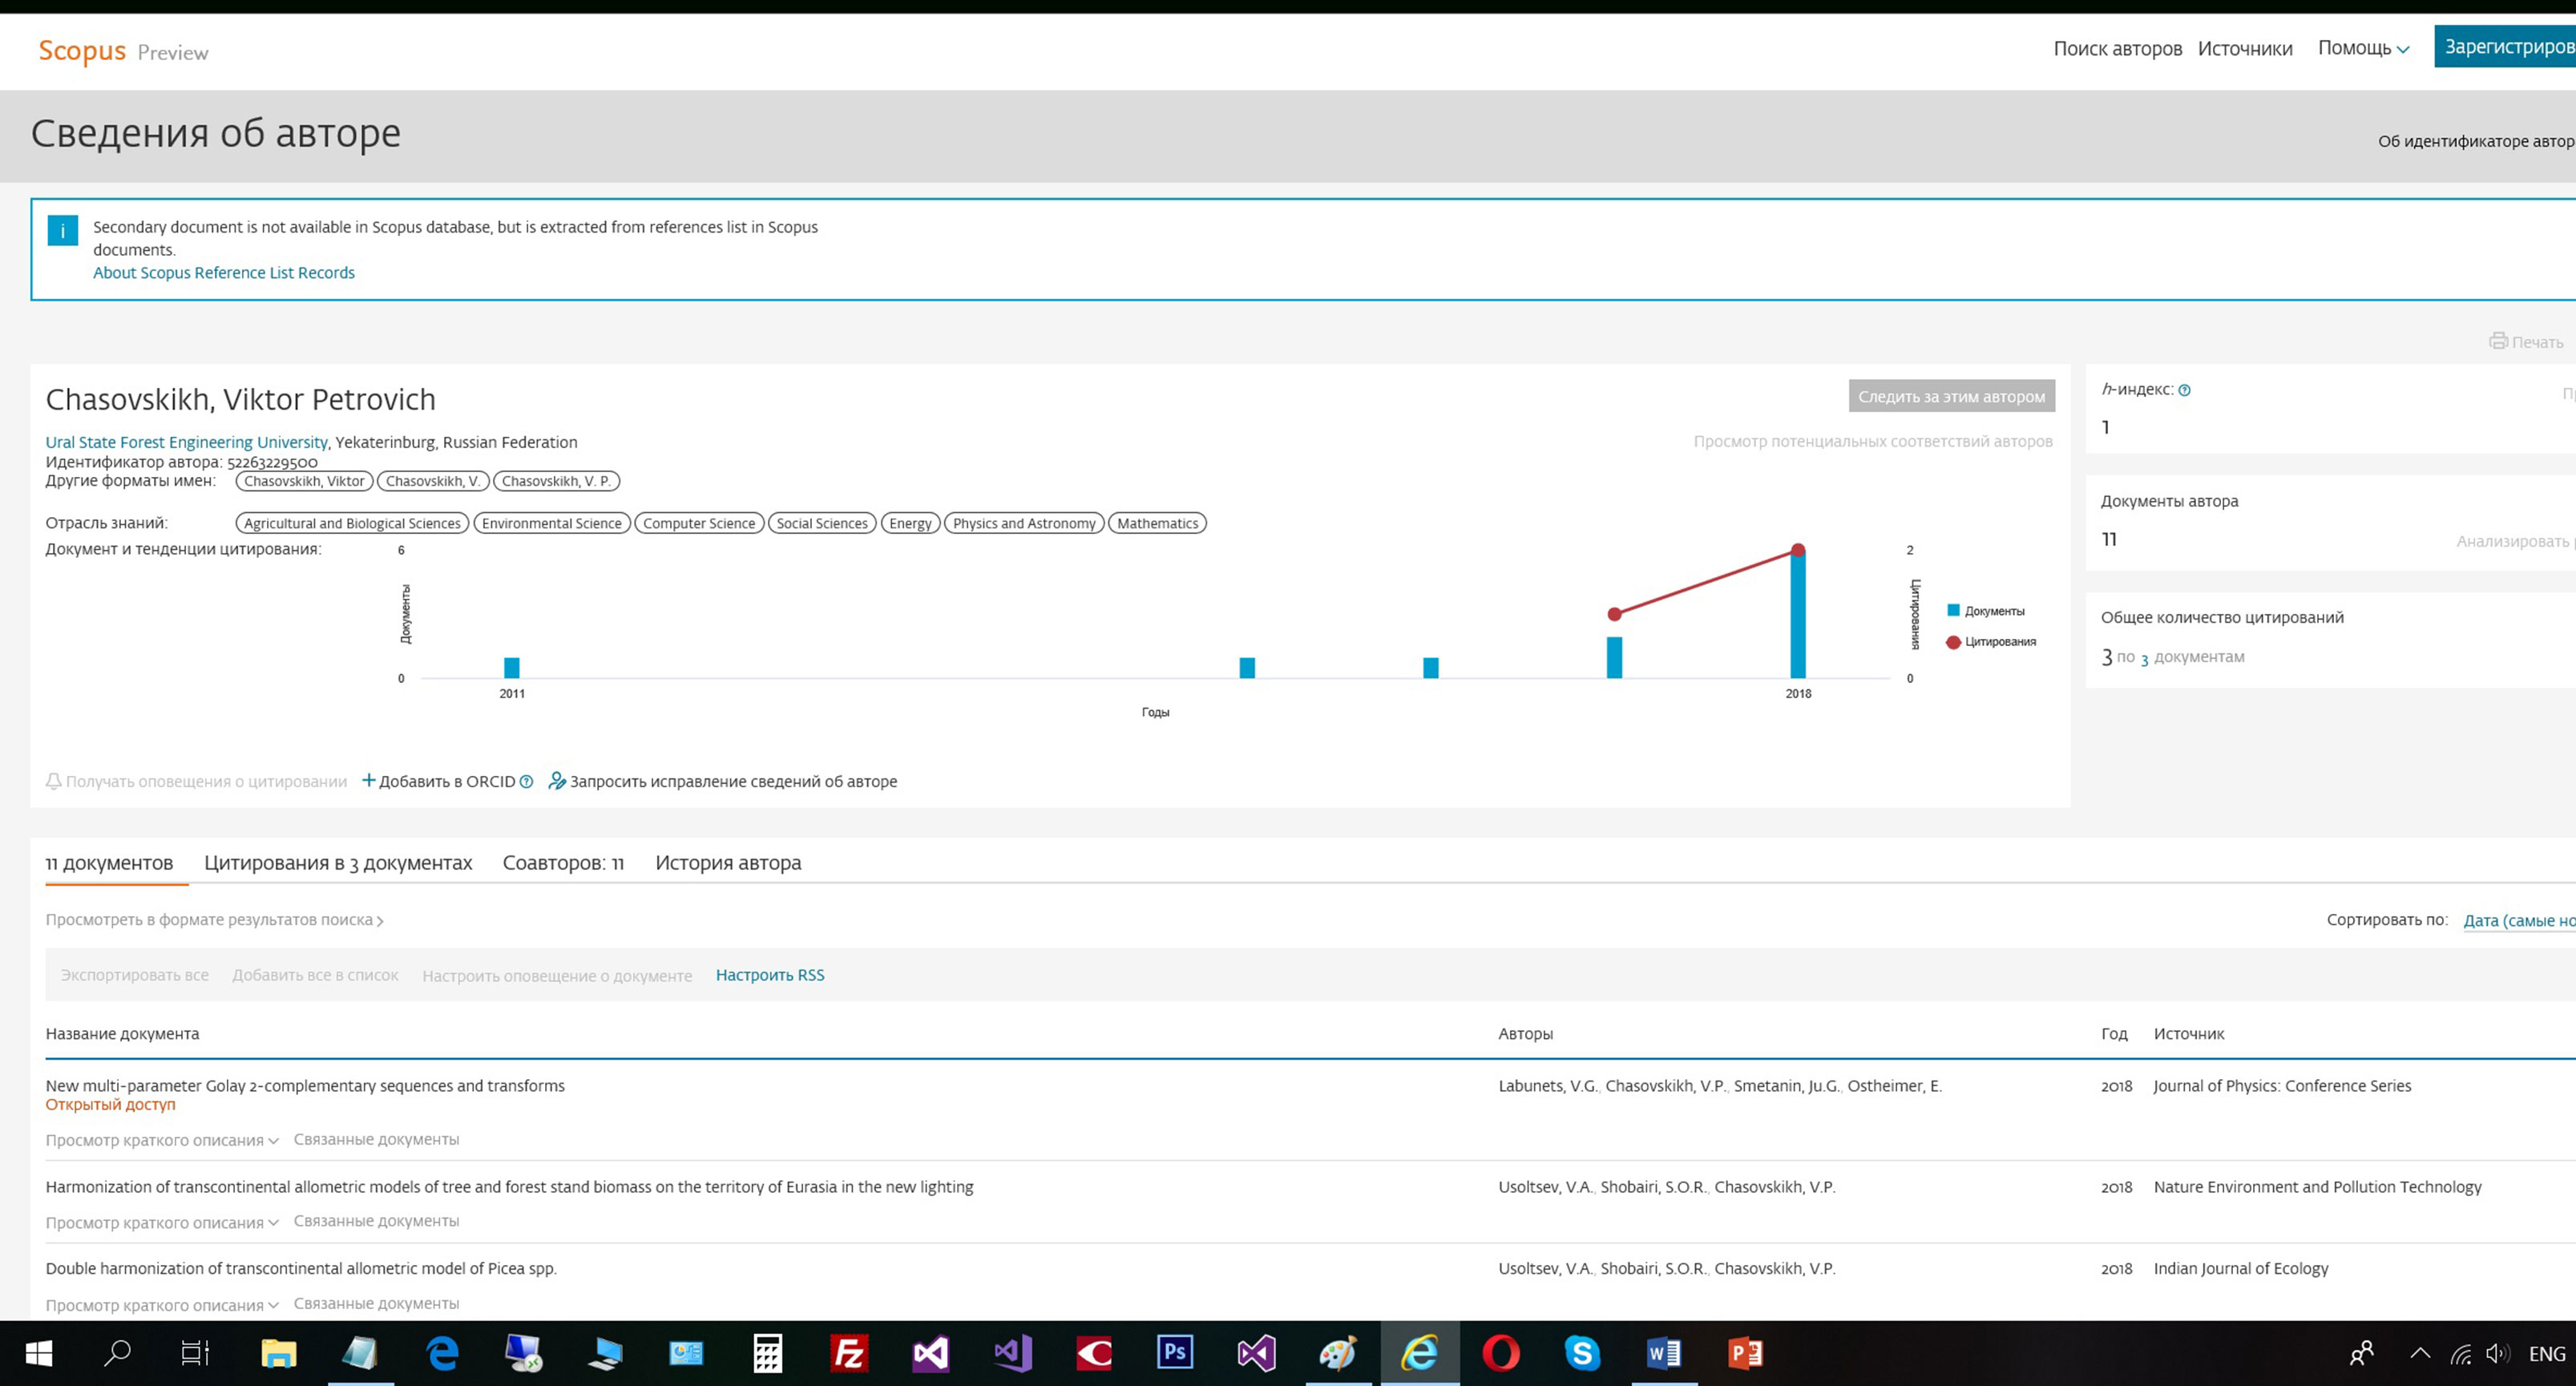Switch to История автора tab
Image resolution: width=2576 pixels, height=1386 pixels.
click(x=728, y=863)
